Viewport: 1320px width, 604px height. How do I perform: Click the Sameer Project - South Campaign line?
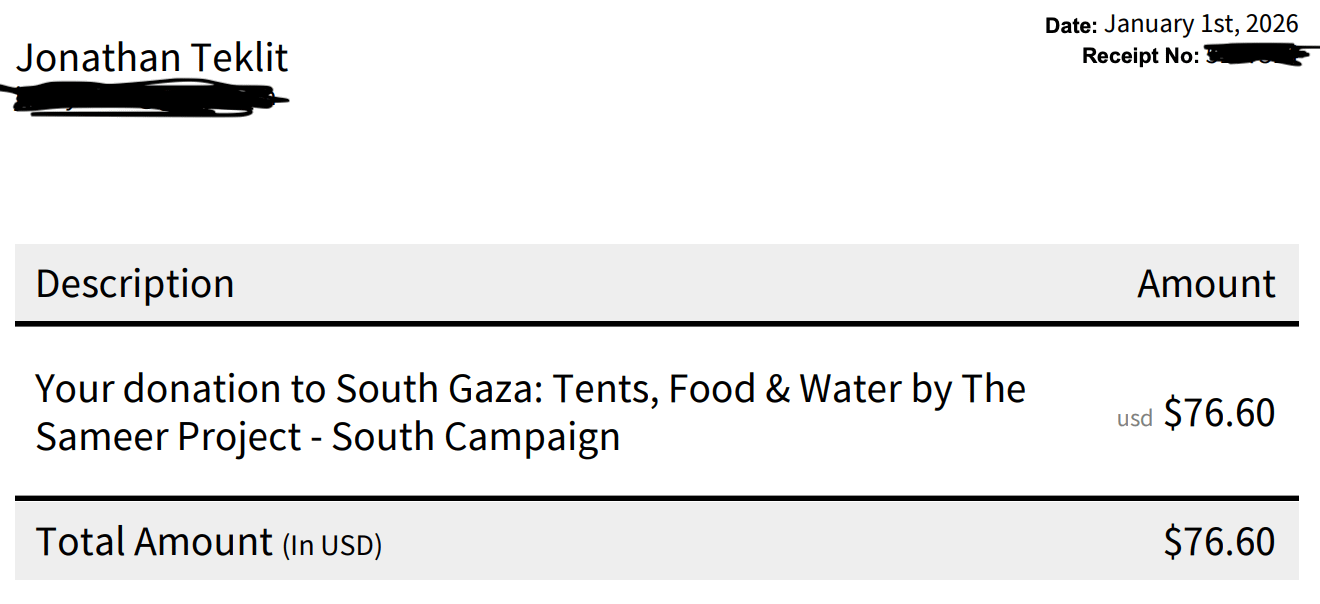click(x=328, y=437)
